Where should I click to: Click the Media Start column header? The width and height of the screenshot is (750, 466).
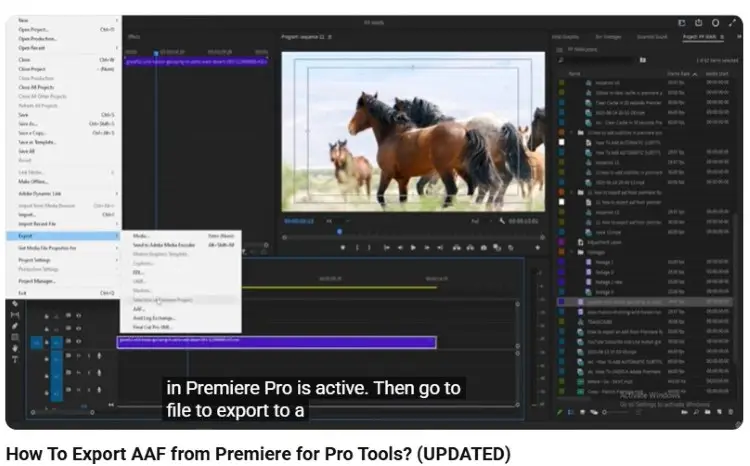(x=717, y=74)
